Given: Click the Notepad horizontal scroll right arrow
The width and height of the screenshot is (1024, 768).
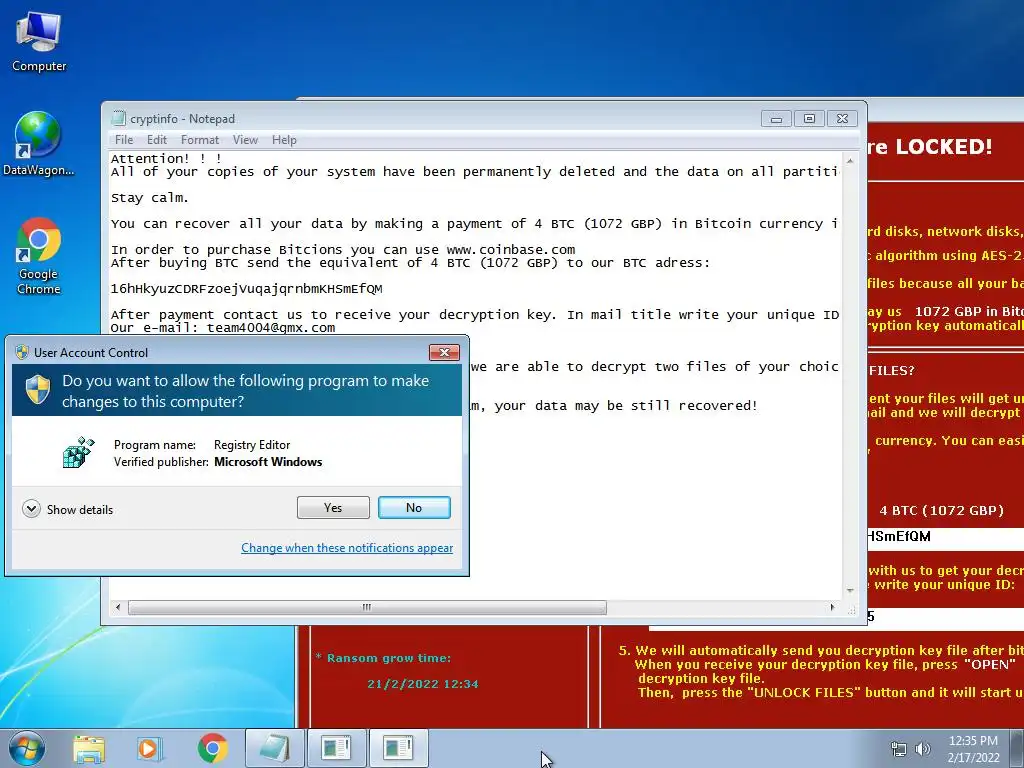Looking at the screenshot, I should [x=832, y=607].
